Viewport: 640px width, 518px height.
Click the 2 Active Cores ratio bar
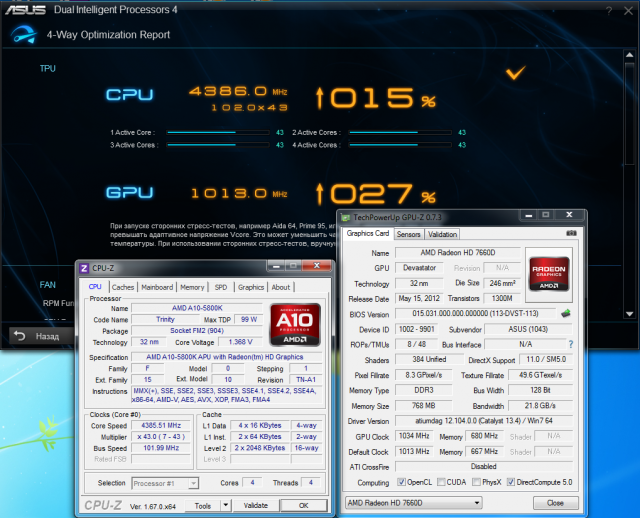coord(400,132)
